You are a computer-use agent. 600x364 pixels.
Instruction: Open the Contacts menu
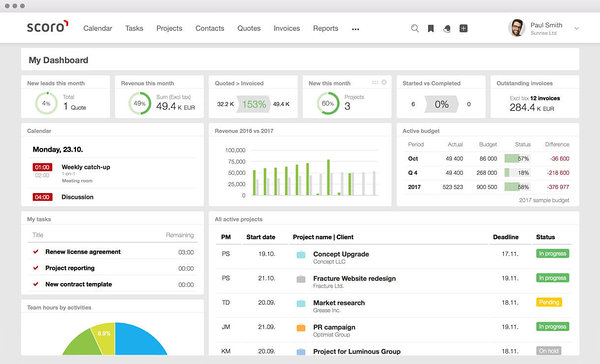tap(210, 28)
